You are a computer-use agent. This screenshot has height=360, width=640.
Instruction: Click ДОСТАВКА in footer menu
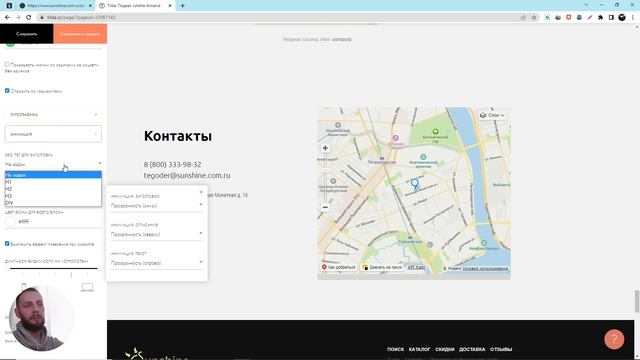coord(472,349)
